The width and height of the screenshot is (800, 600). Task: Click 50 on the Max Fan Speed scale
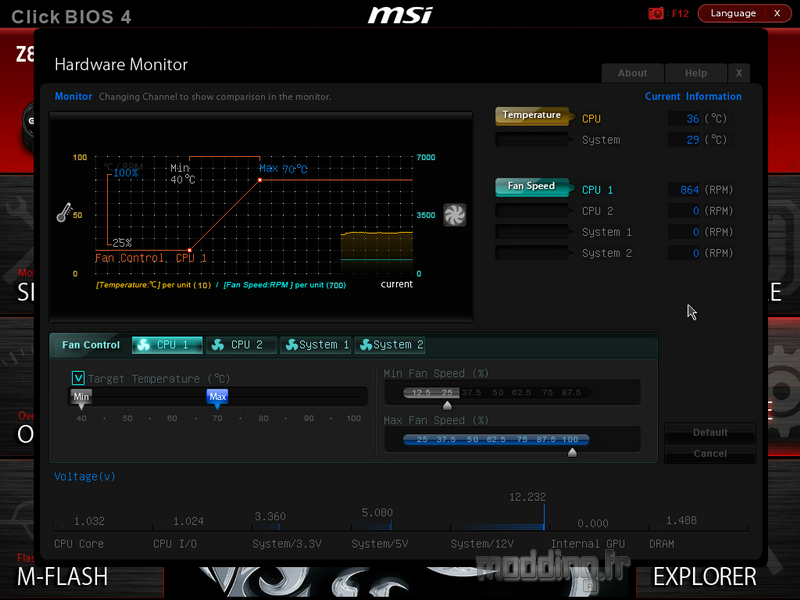click(x=472, y=439)
